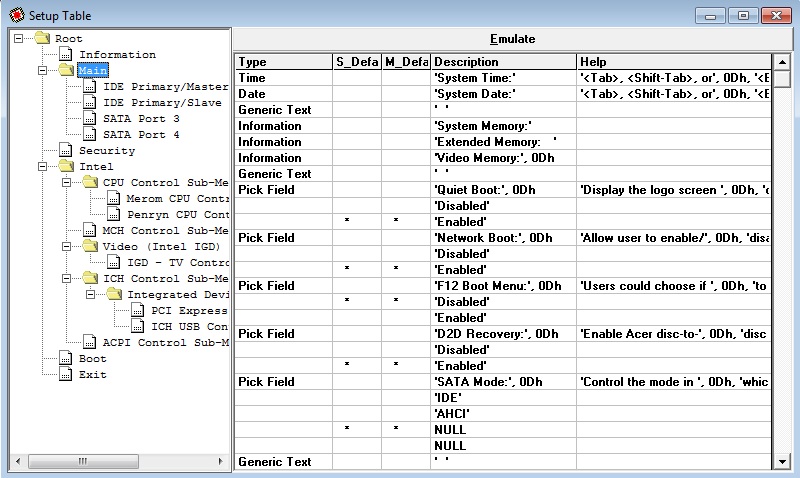
Task: Click the tree panel's horizontal scrollbar thumb
Action: 83,461
